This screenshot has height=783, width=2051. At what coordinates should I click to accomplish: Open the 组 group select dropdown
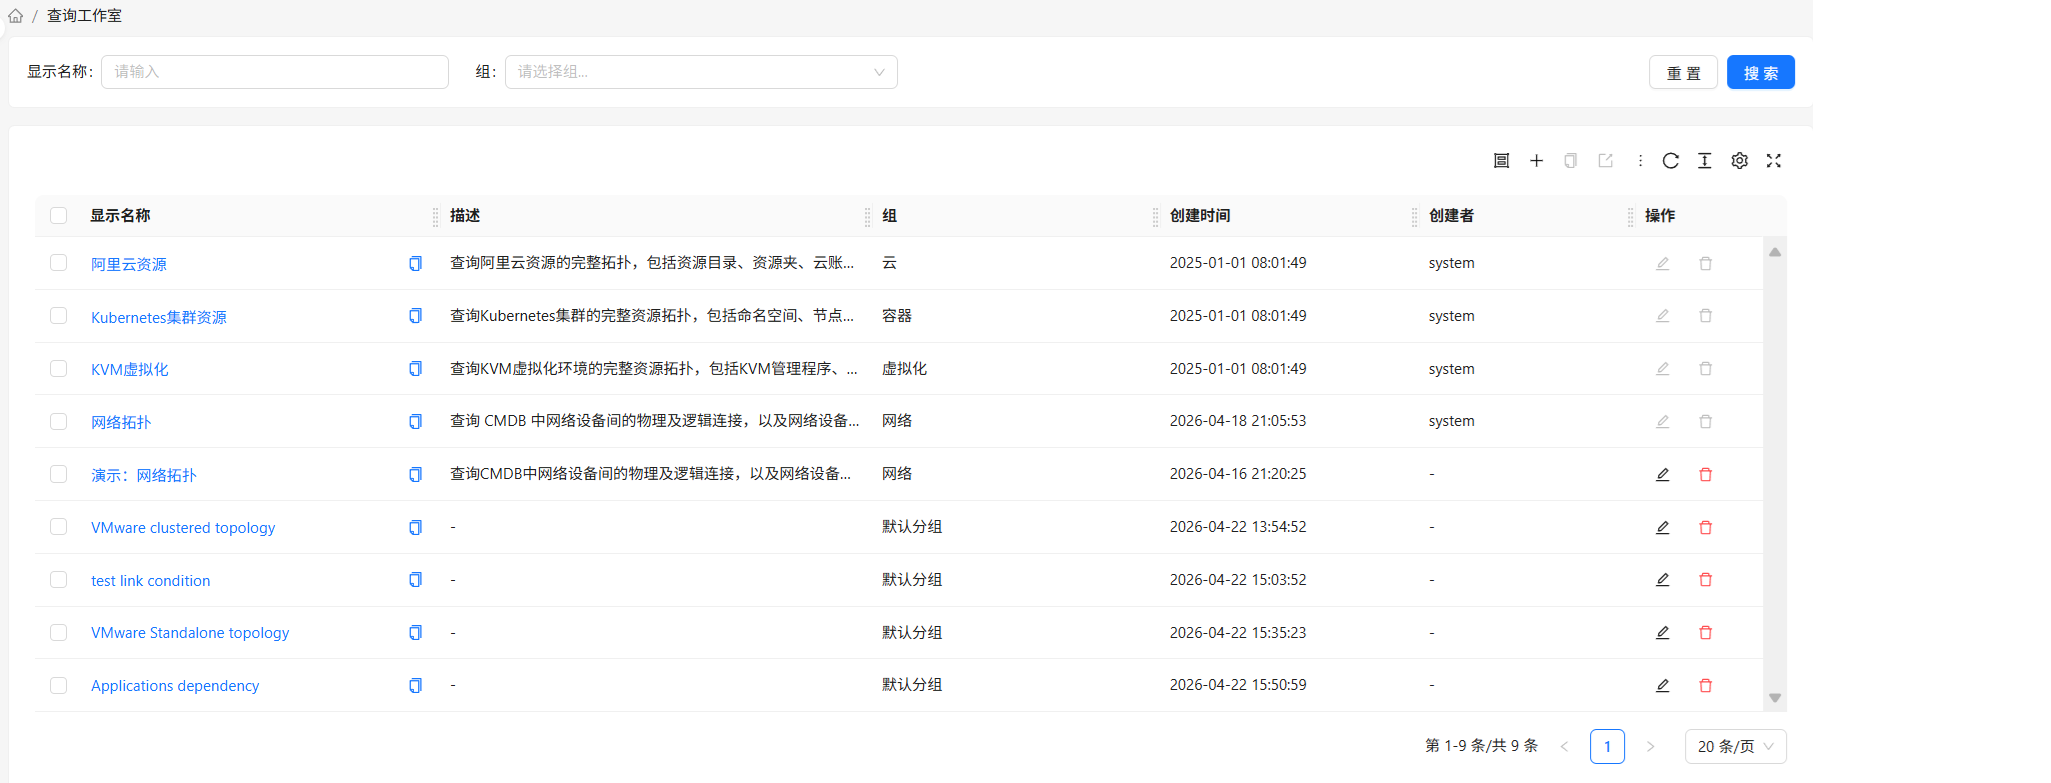point(701,72)
